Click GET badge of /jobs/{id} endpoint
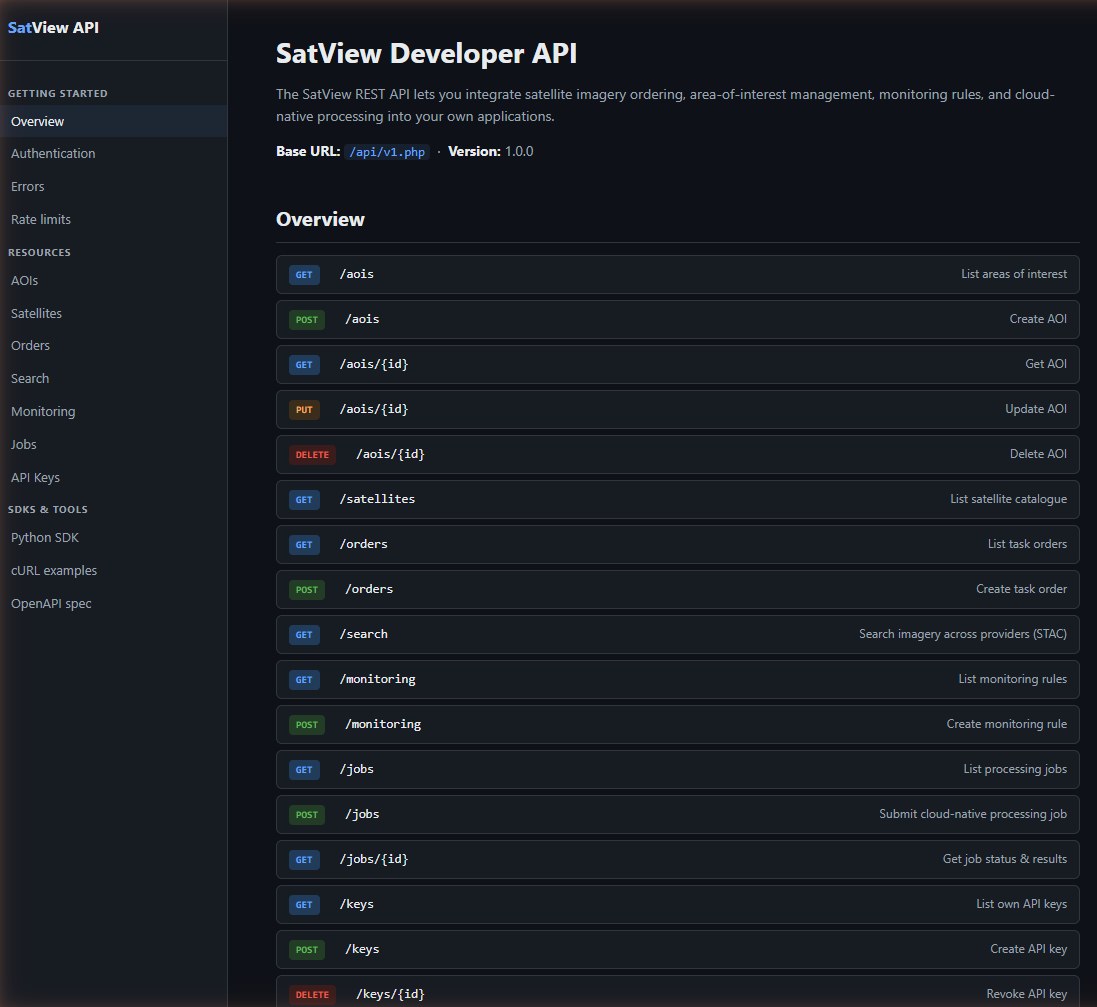 click(x=304, y=859)
